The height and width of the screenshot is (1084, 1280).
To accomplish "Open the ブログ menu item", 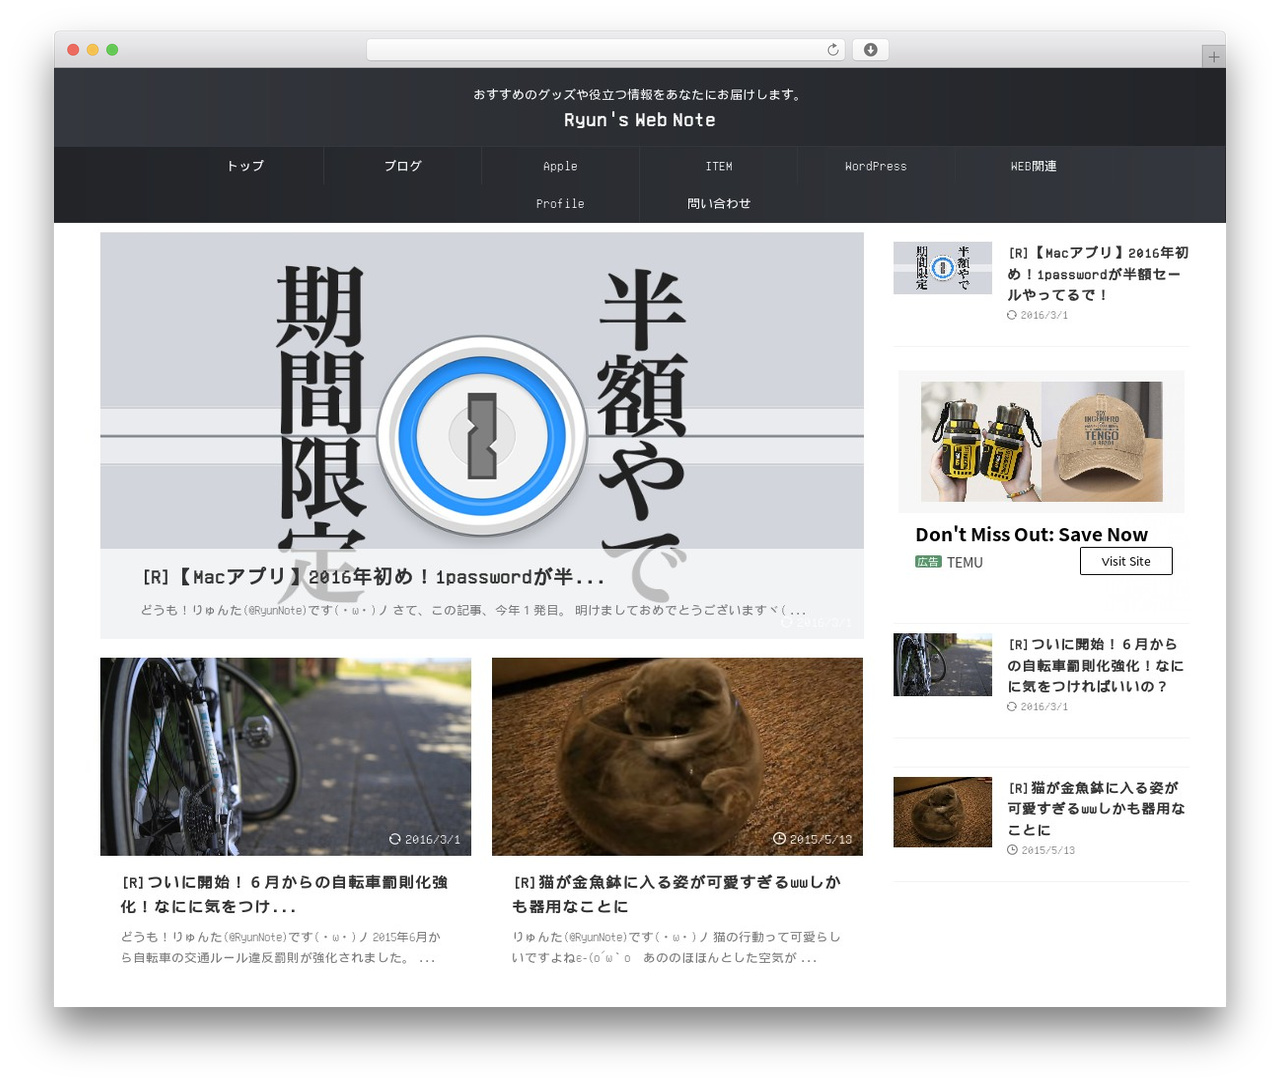I will point(403,166).
